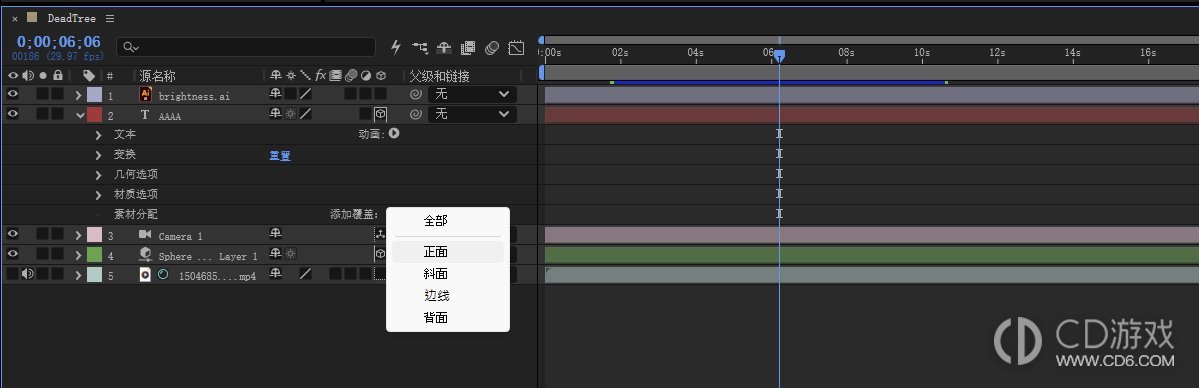Click the Lock column header icon
Viewport: 1199px width, 388px height.
[x=57, y=76]
